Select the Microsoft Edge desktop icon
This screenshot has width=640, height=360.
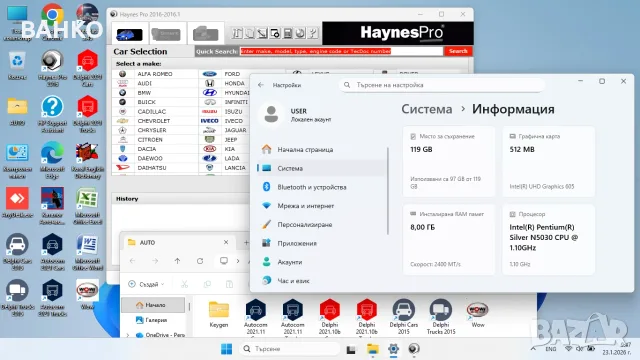coord(53,160)
